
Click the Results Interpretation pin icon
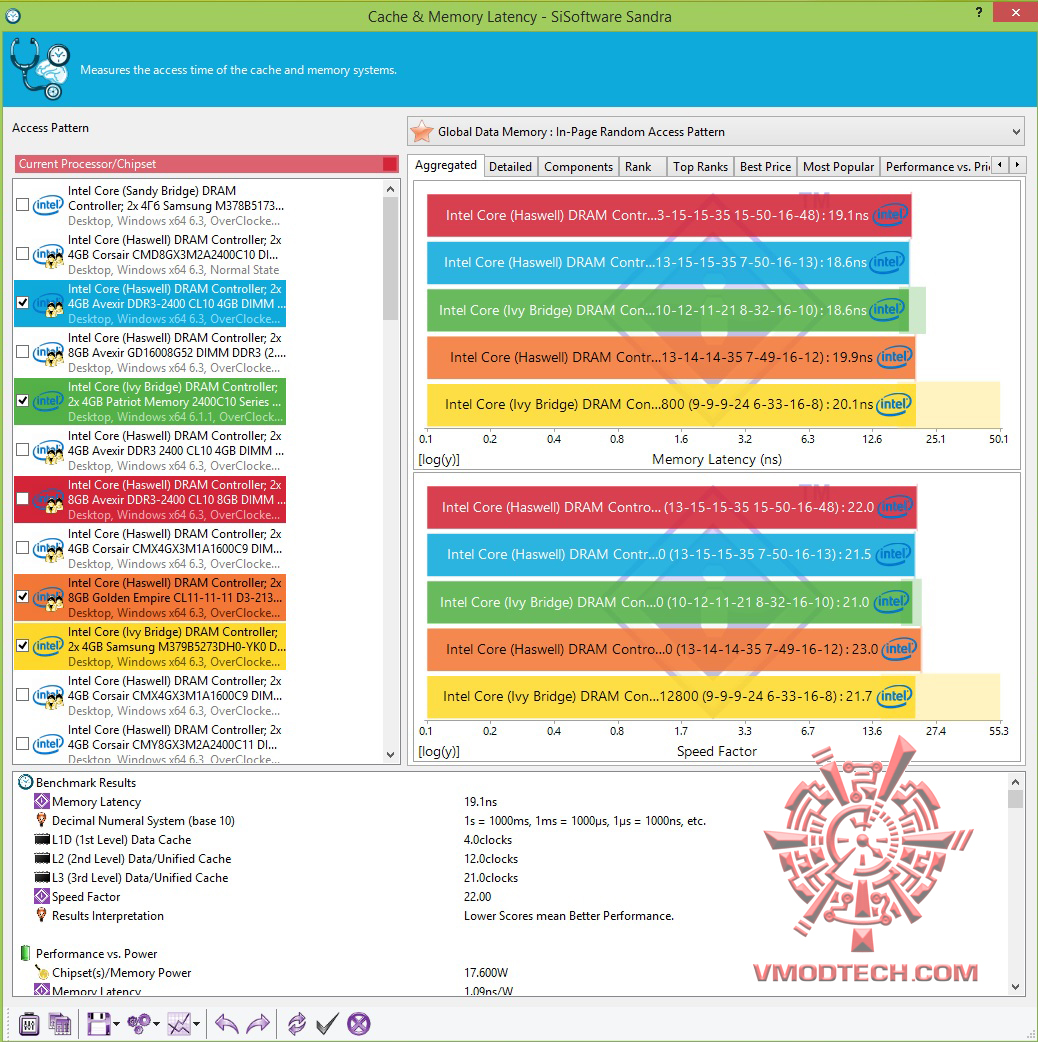(x=41, y=915)
